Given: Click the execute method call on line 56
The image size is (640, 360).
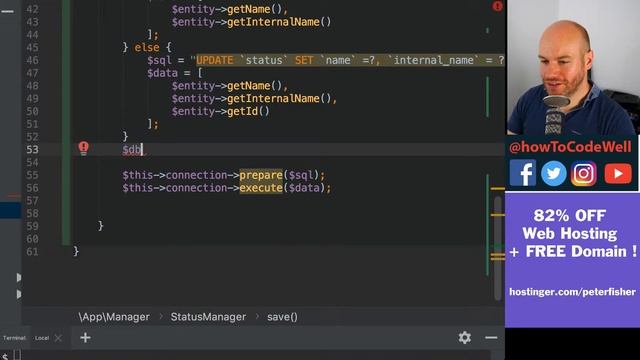Looking at the screenshot, I should coord(261,188).
